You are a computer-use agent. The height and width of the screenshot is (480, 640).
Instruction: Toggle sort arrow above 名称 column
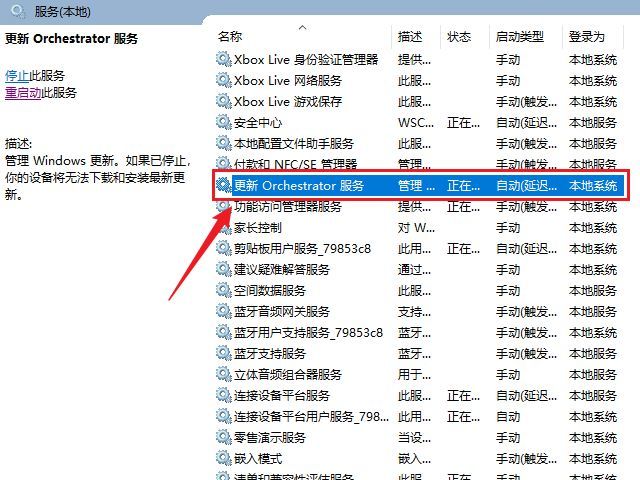302,27
